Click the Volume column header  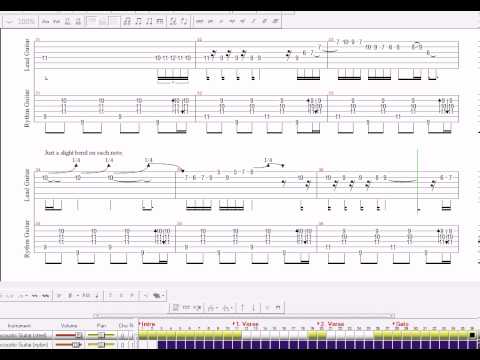pyautogui.click(x=69, y=325)
